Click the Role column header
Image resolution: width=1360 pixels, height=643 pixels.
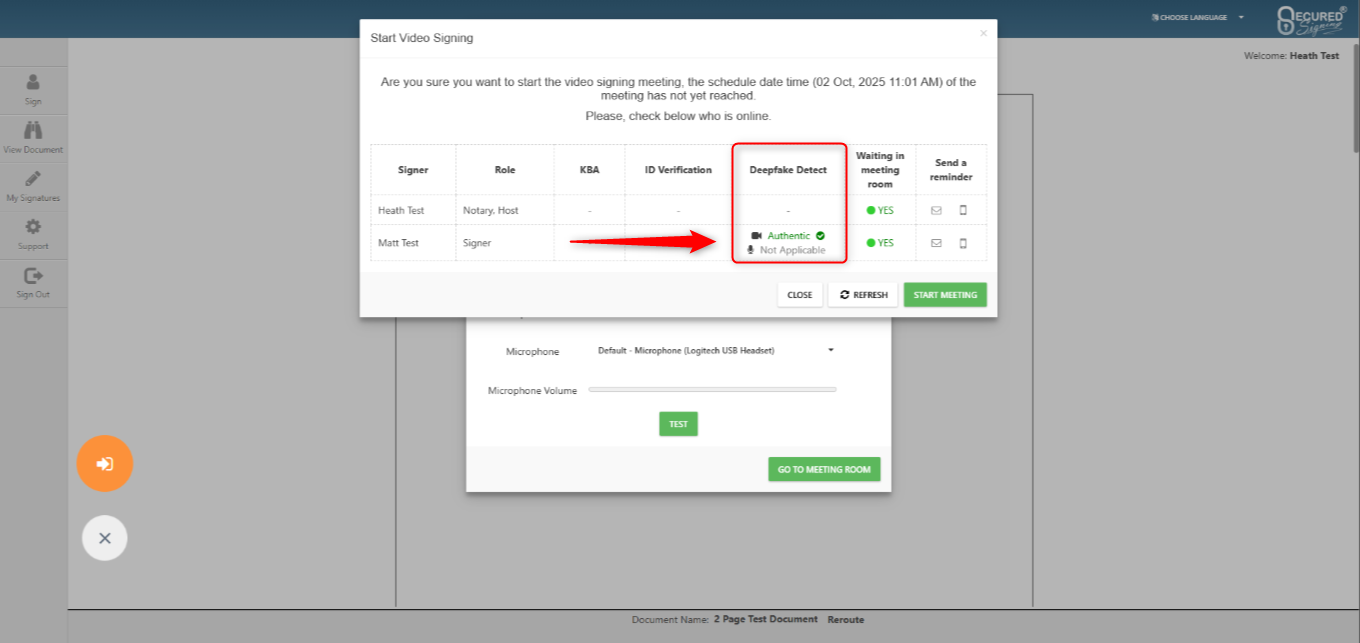(505, 170)
